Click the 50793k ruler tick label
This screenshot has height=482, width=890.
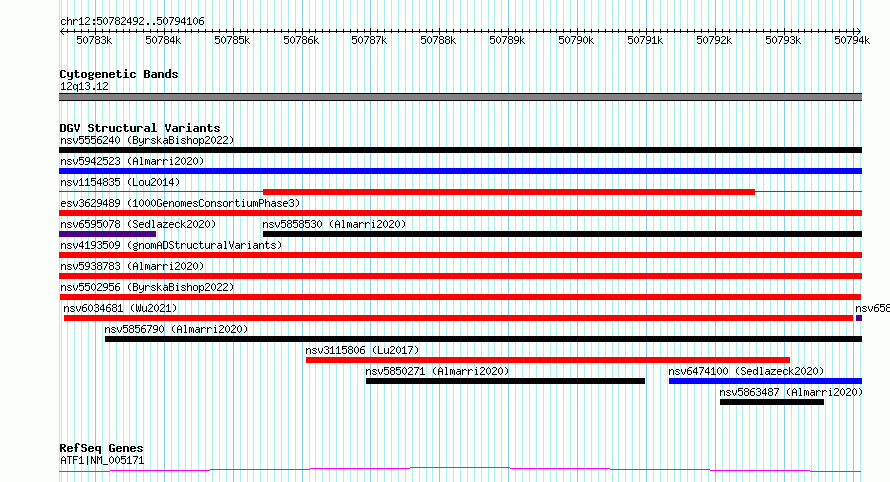pyautogui.click(x=783, y=40)
